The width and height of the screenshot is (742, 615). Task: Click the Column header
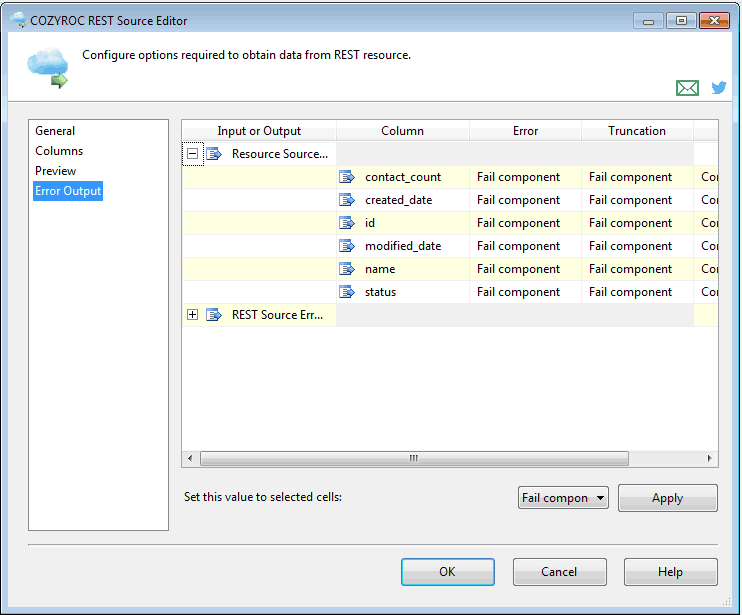click(403, 131)
